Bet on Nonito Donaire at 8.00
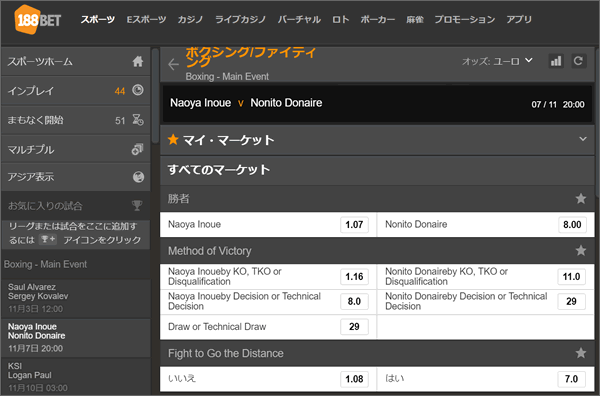Image resolution: width=600 pixels, height=396 pixels. 572,225
